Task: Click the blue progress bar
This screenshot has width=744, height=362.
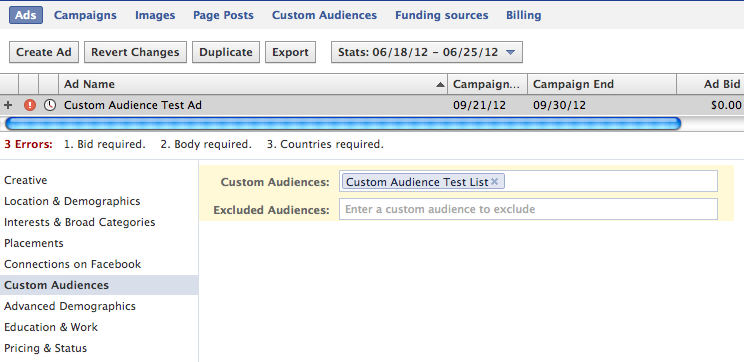Action: pos(343,124)
